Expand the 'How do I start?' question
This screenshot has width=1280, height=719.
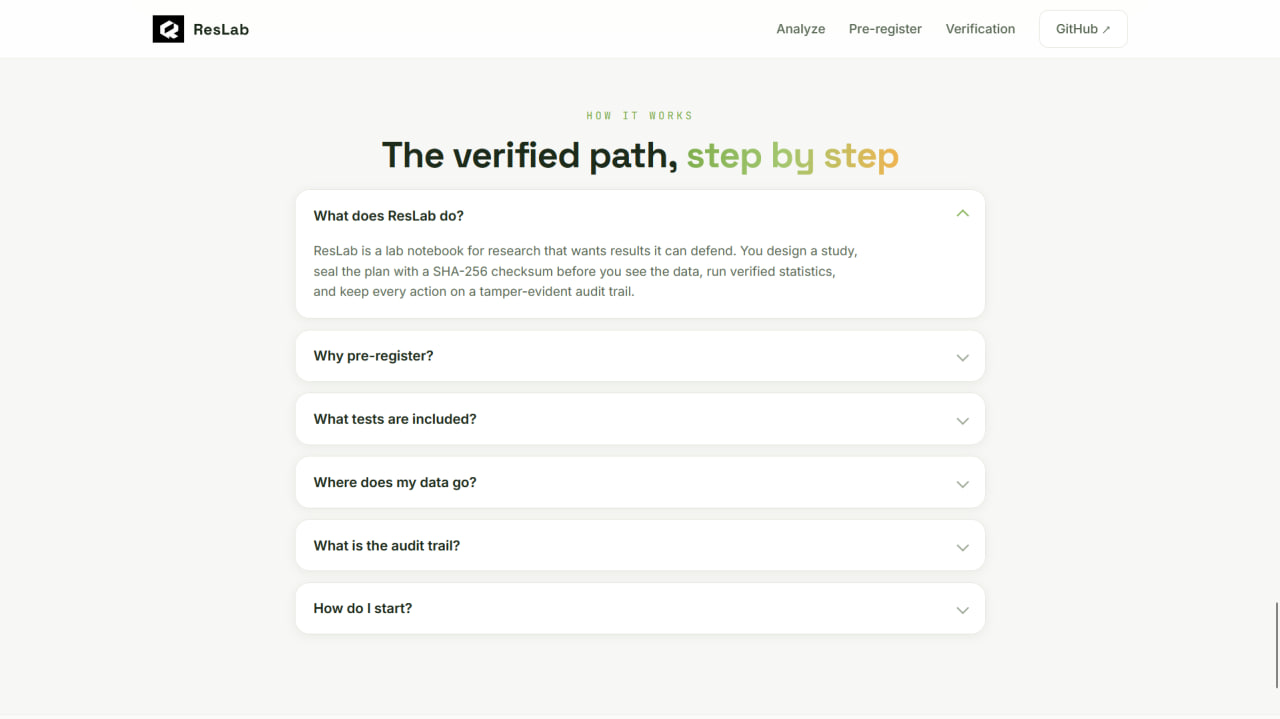640,608
